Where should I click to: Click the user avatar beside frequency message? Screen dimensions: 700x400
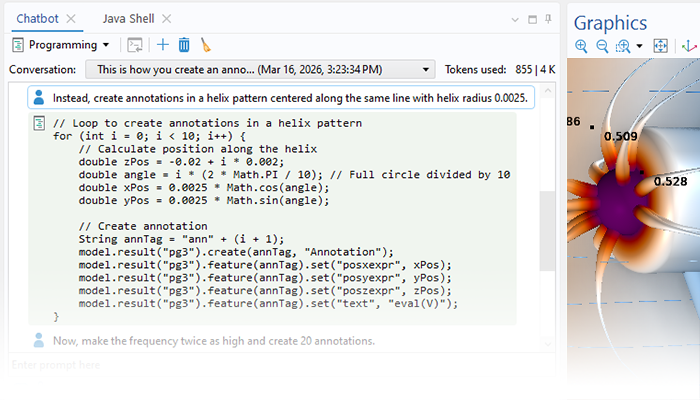[39, 340]
